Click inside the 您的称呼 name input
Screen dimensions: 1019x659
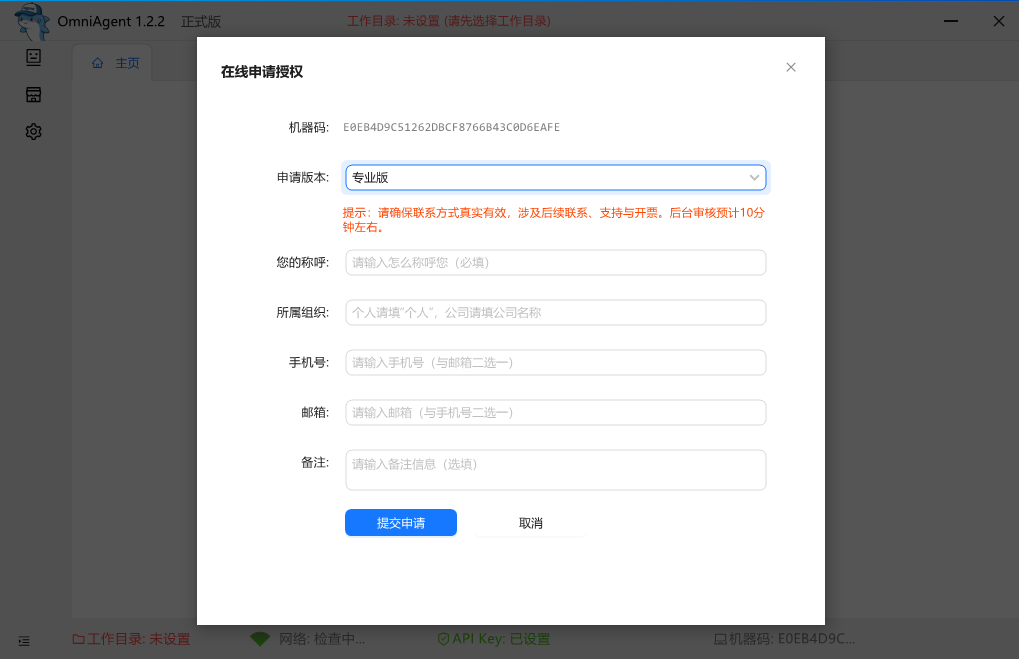(555, 262)
